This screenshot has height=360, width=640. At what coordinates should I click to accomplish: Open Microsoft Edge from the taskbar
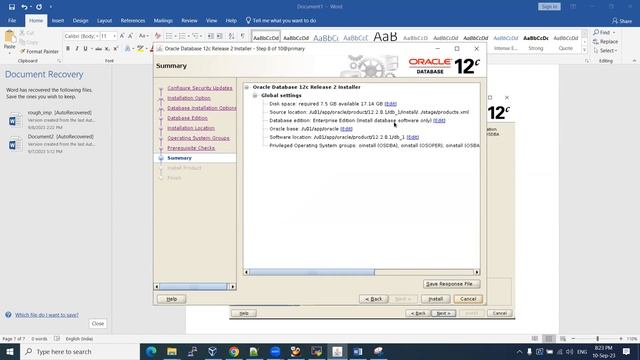click(151, 351)
